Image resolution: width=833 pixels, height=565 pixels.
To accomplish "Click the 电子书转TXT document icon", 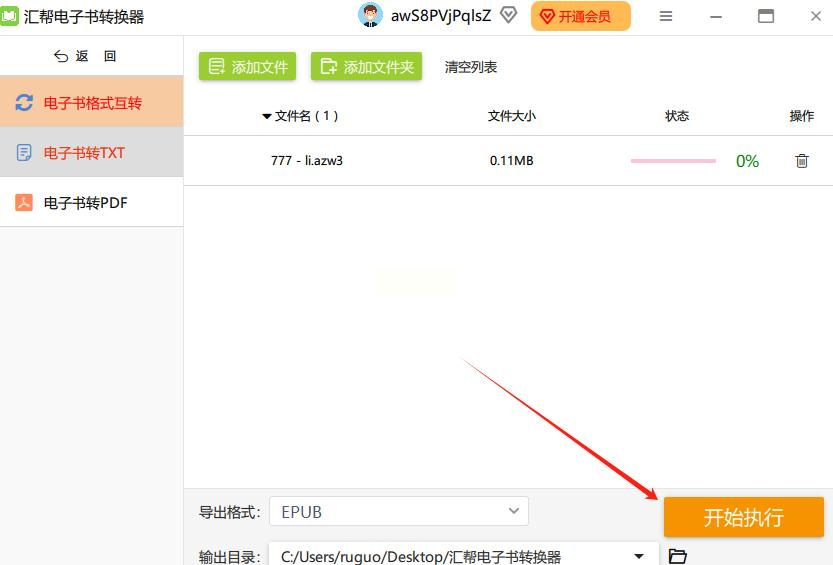I will [24, 152].
